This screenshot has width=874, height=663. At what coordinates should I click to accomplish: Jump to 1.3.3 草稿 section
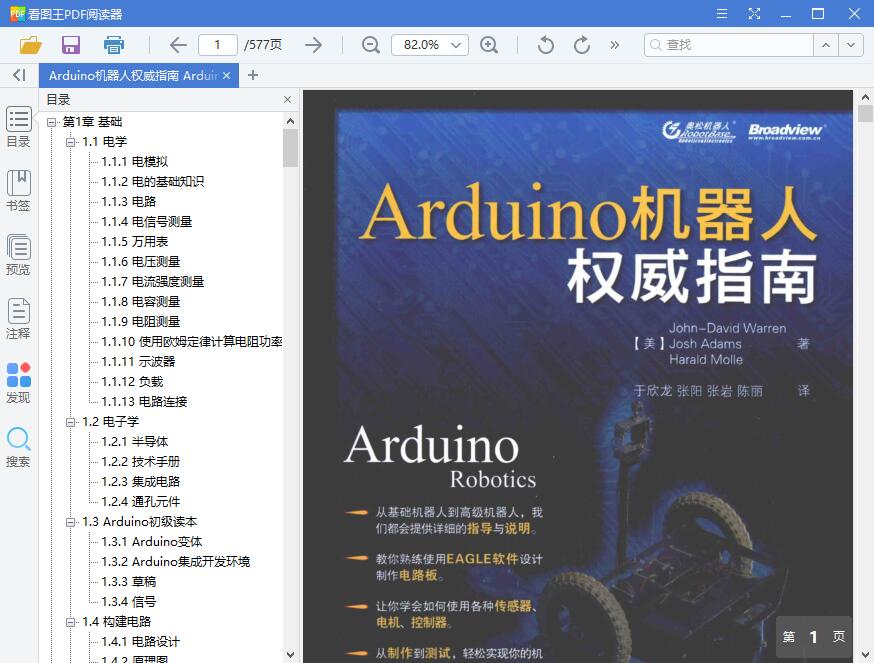tap(128, 582)
